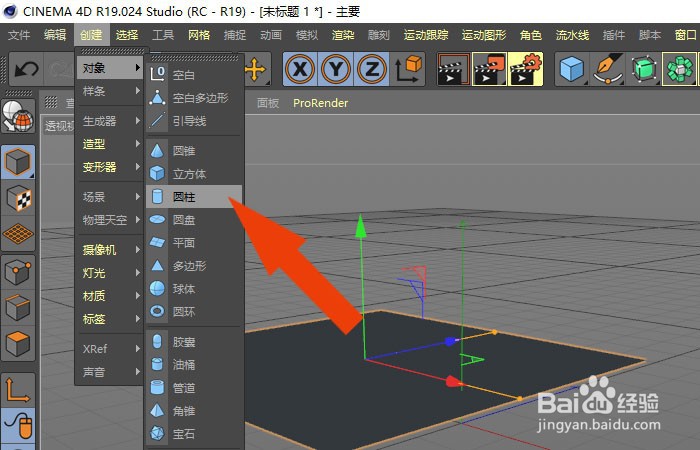Toggle Z axis lock
Image resolution: width=700 pixels, height=450 pixels.
(x=371, y=69)
